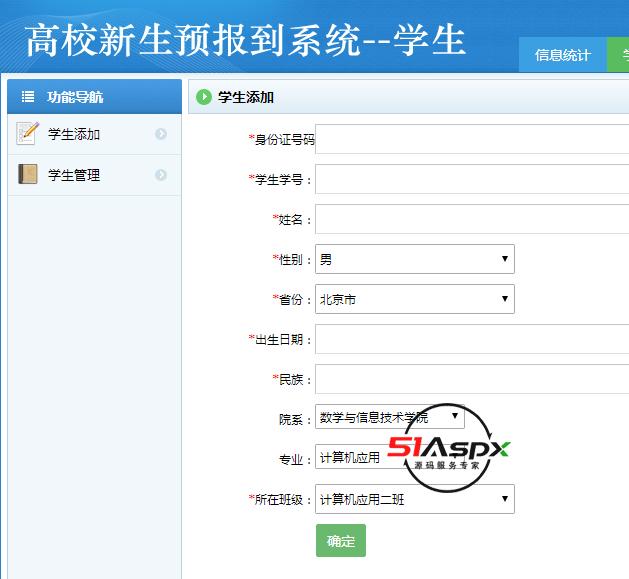Open the 性别 dropdown
This screenshot has width=629, height=579.
pyautogui.click(x=415, y=259)
